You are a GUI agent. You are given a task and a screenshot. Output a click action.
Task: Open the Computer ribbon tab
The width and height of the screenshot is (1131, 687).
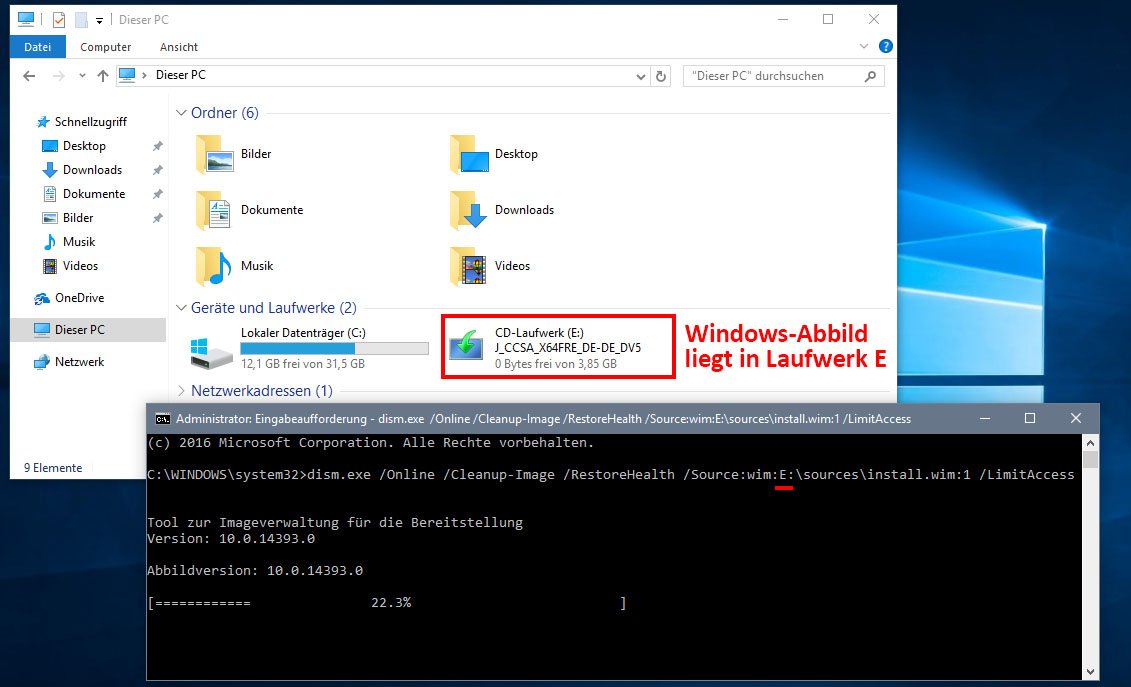pyautogui.click(x=106, y=47)
